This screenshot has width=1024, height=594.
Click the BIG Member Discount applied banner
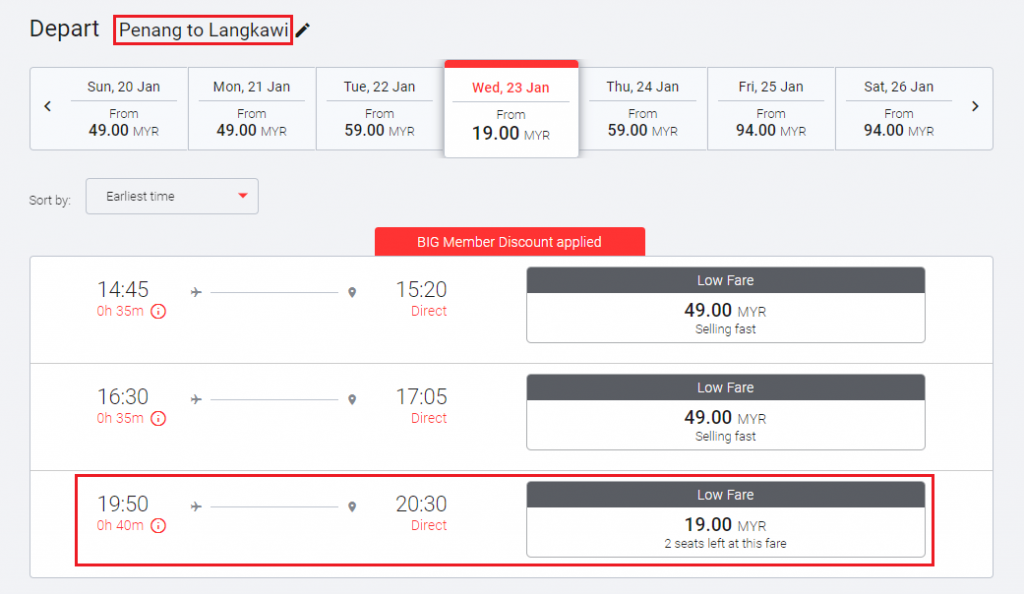pos(509,242)
